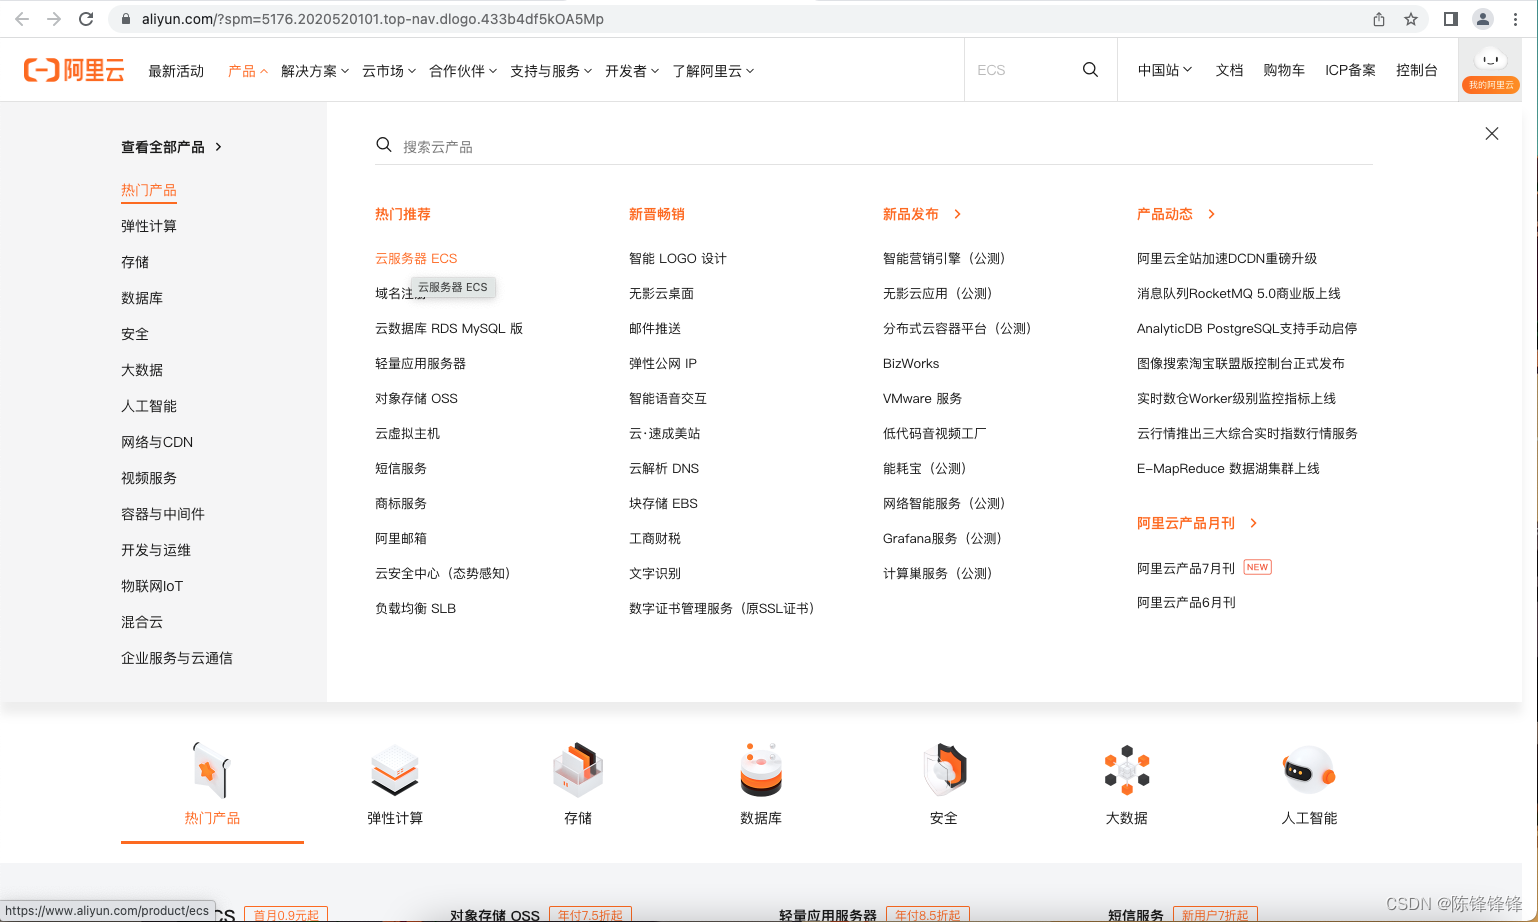Open 阿里云产品7月刊 marked NEW
This screenshot has height=922, width=1538.
[1186, 567]
